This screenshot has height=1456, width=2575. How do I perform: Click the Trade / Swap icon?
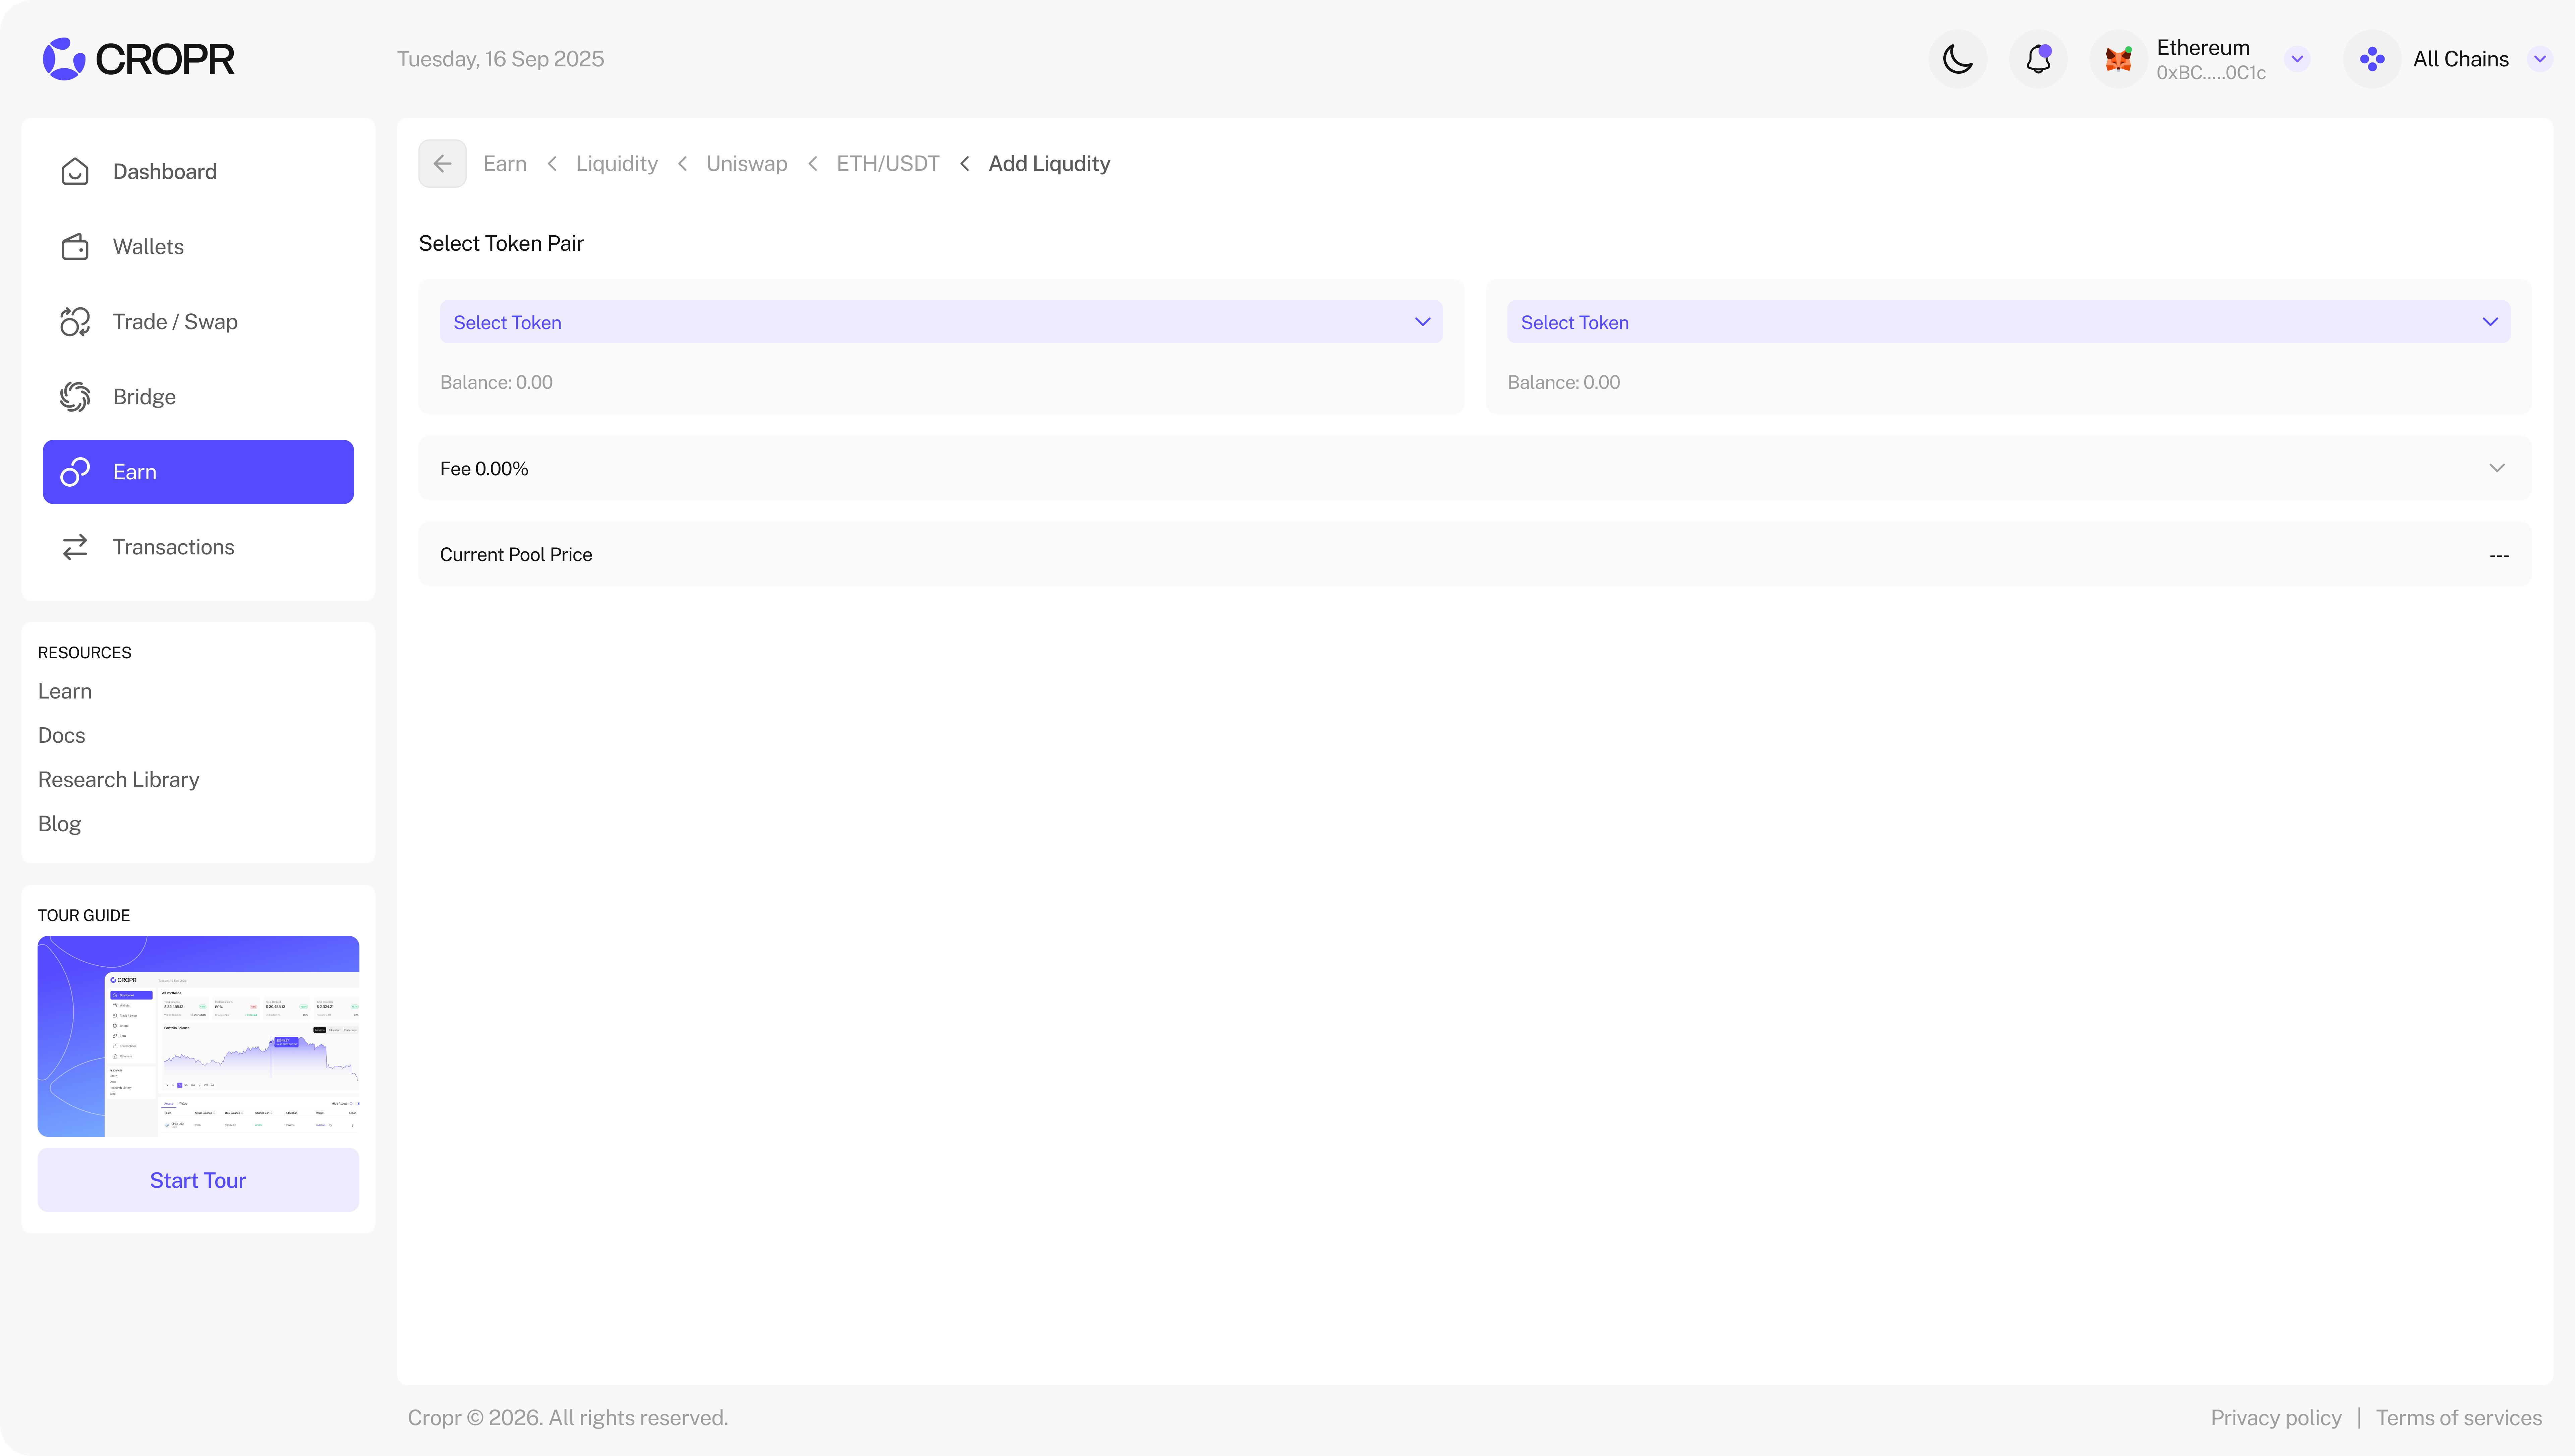(x=75, y=322)
